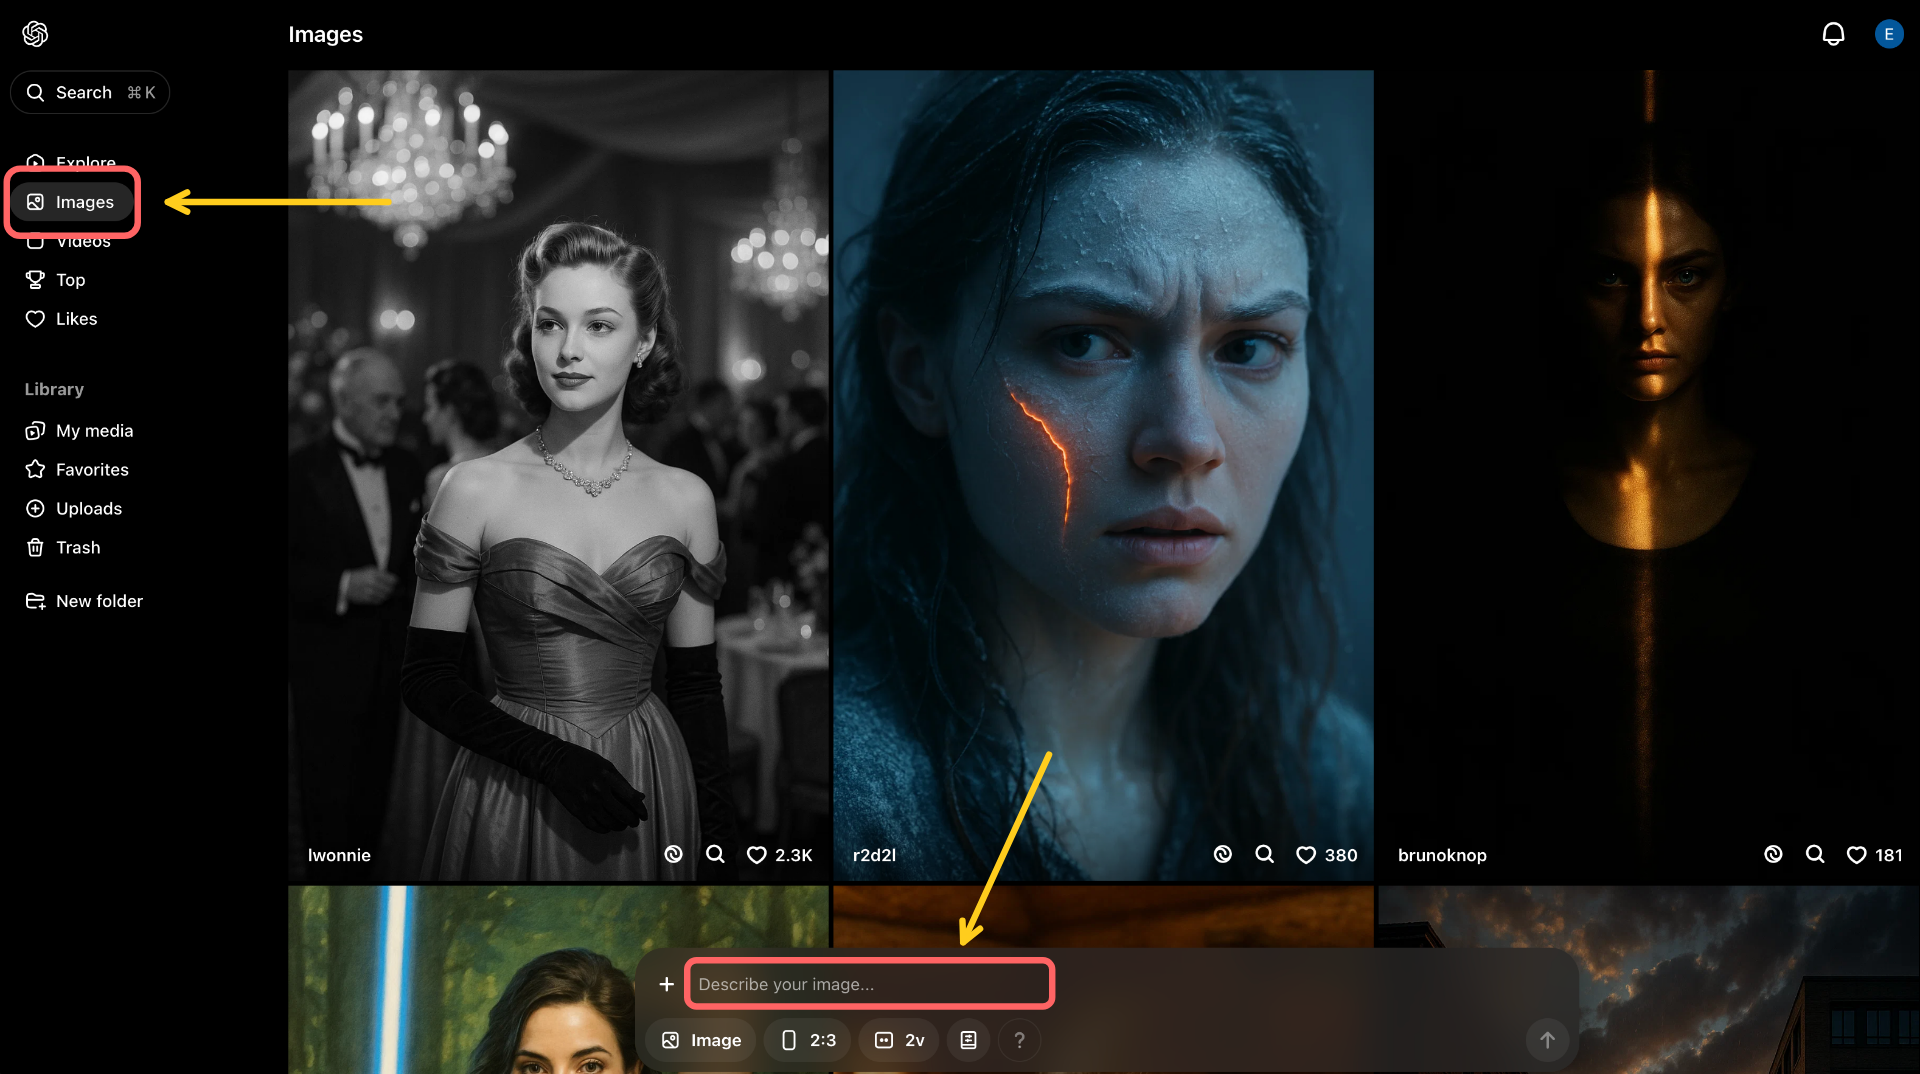Open the brunoknop username link
This screenshot has width=1920, height=1074.
pyautogui.click(x=1442, y=855)
